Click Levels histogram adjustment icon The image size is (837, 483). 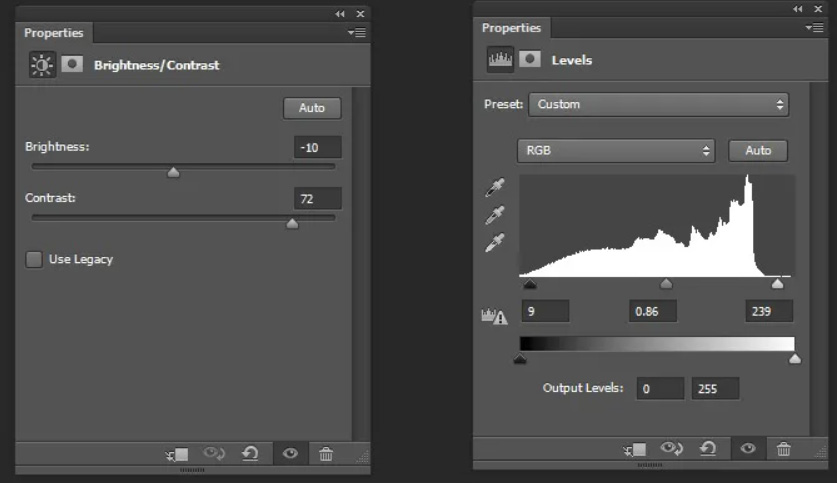[x=500, y=59]
